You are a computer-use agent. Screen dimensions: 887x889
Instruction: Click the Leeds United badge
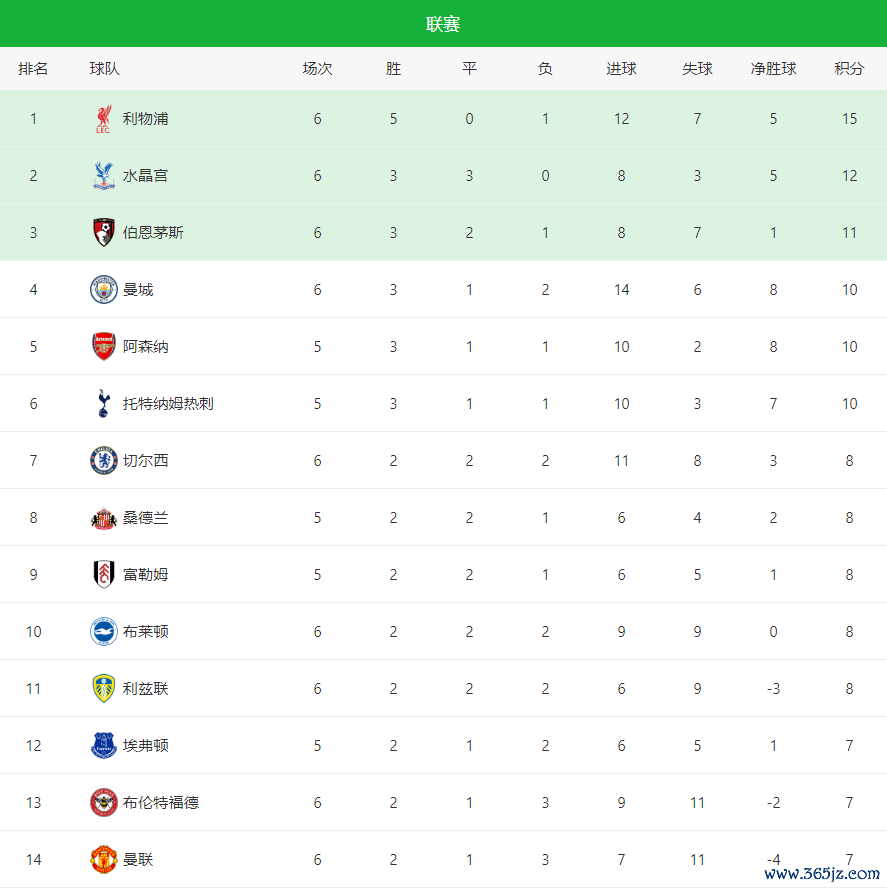click(x=103, y=689)
